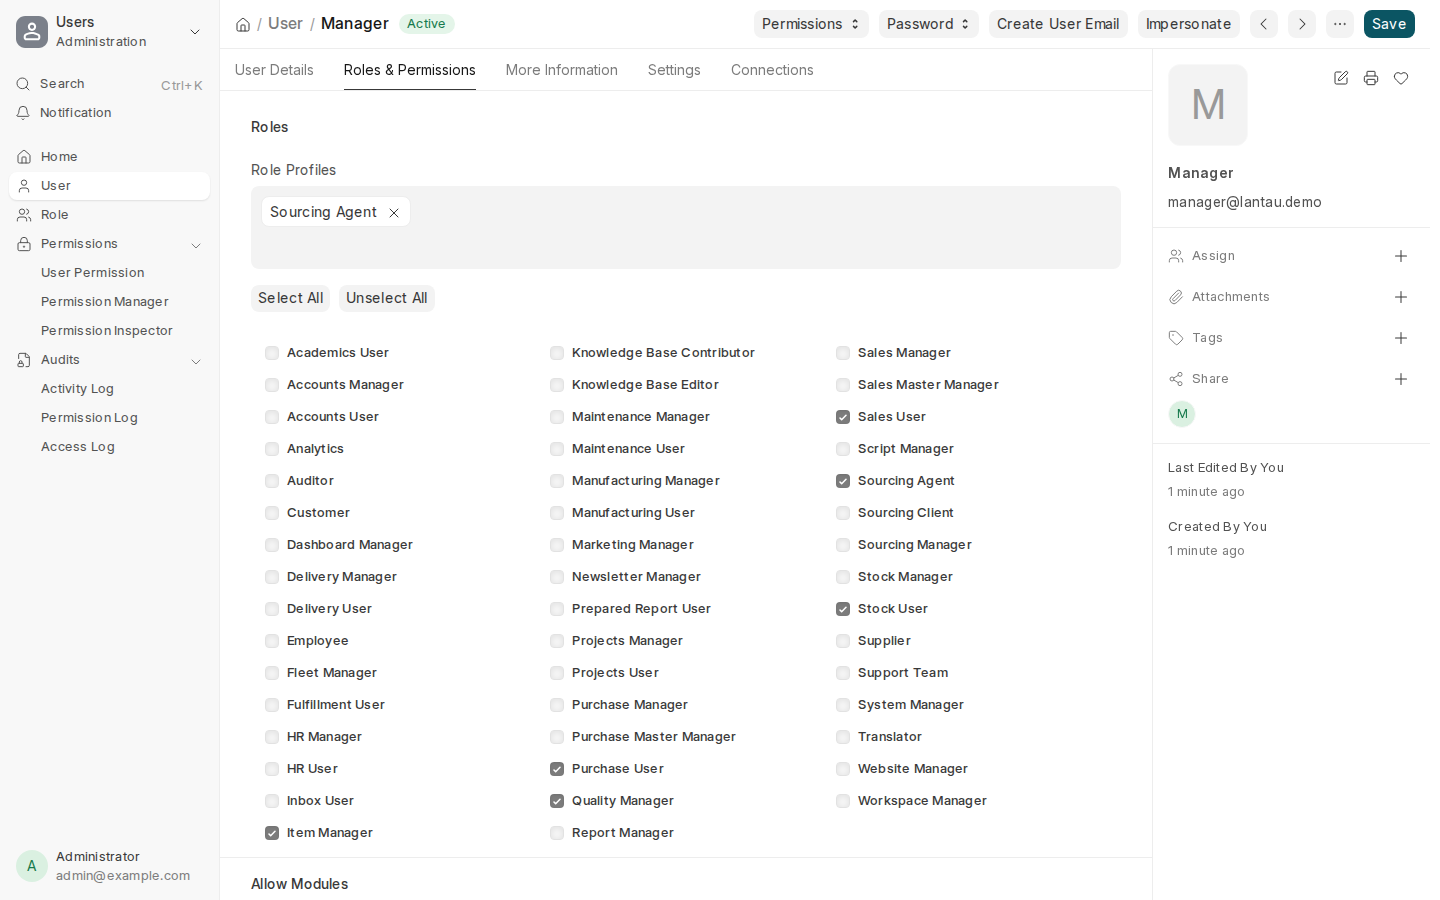Add an attachment with the plus icon
Viewport: 1440px width, 900px height.
click(1401, 297)
